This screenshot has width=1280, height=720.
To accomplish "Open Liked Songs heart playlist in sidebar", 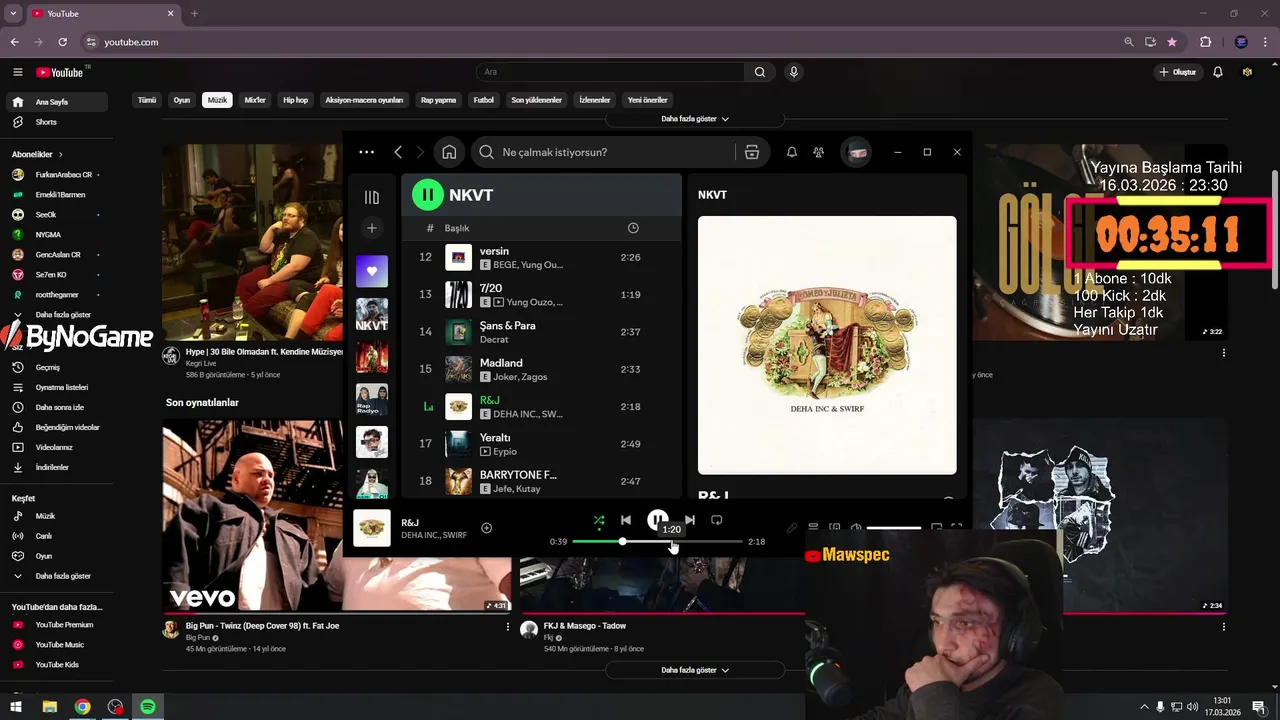I will (x=372, y=271).
